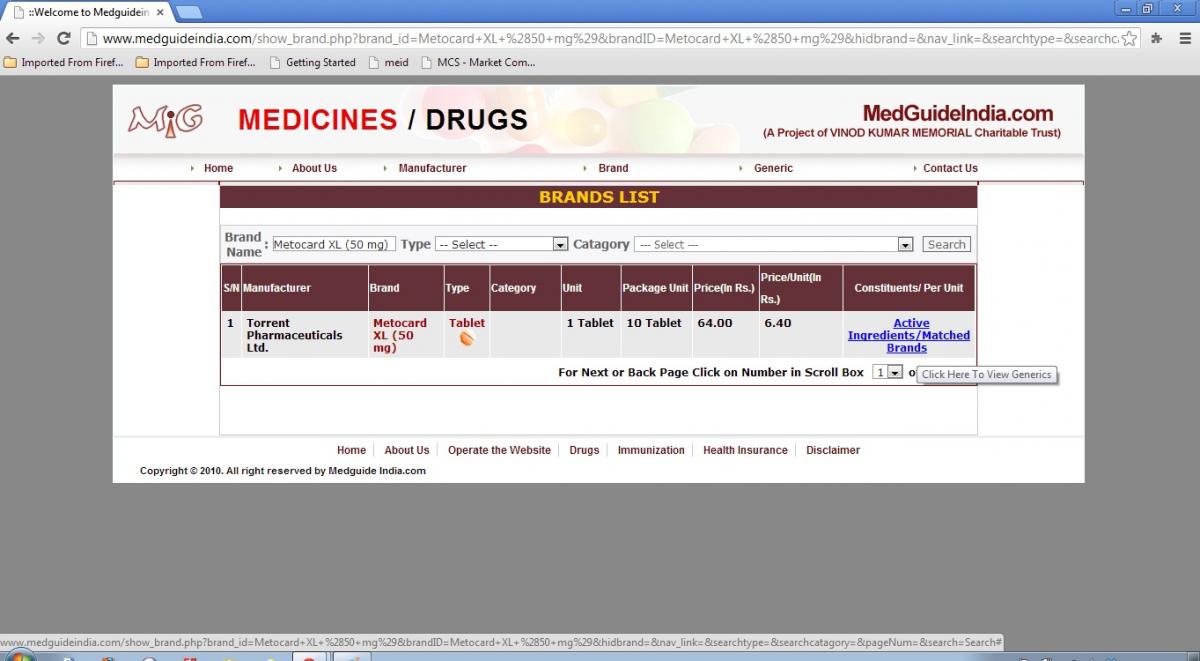This screenshot has width=1200, height=661.
Task: Reload the page with the refresh icon
Action: (x=63, y=39)
